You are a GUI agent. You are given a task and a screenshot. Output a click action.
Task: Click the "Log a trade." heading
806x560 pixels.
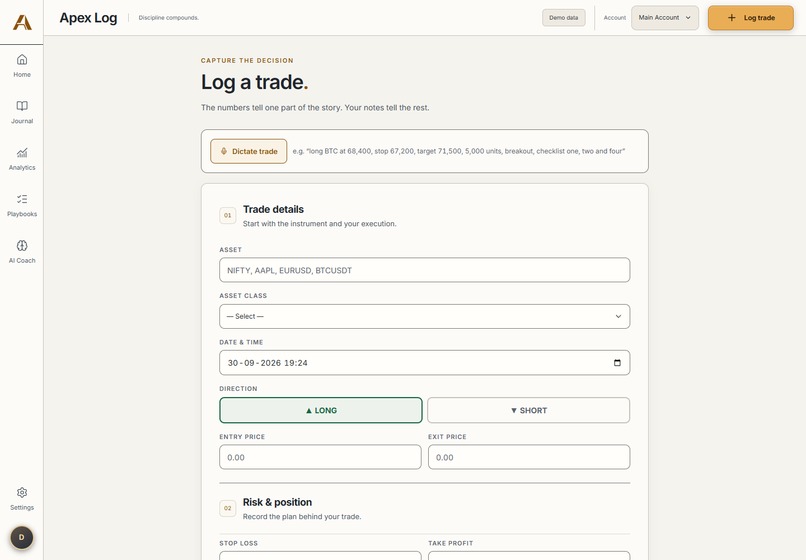[254, 82]
